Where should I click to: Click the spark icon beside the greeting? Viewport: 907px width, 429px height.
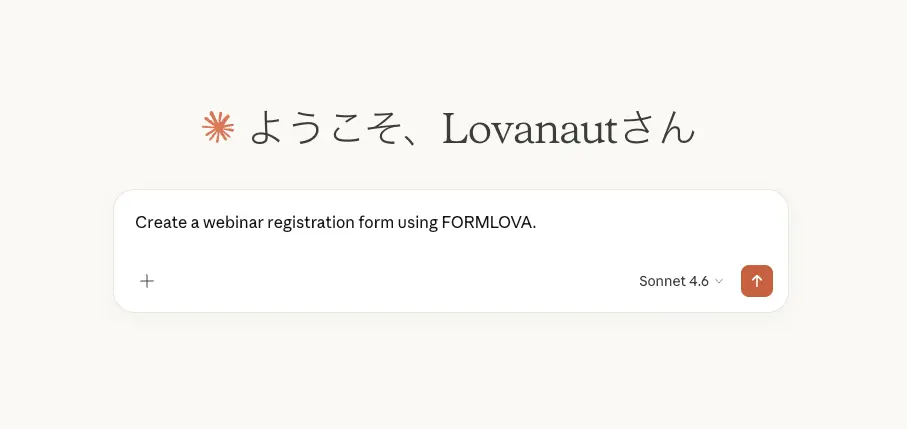218,127
